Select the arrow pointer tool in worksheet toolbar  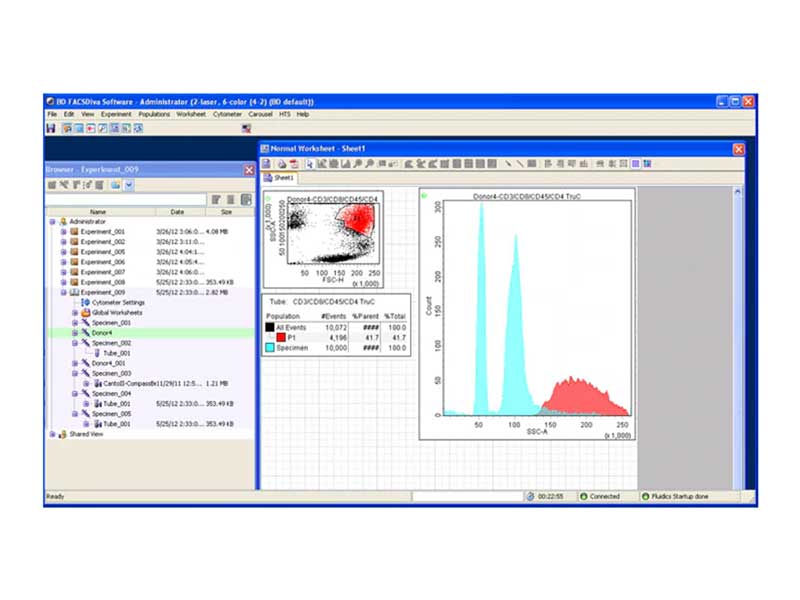tap(310, 163)
